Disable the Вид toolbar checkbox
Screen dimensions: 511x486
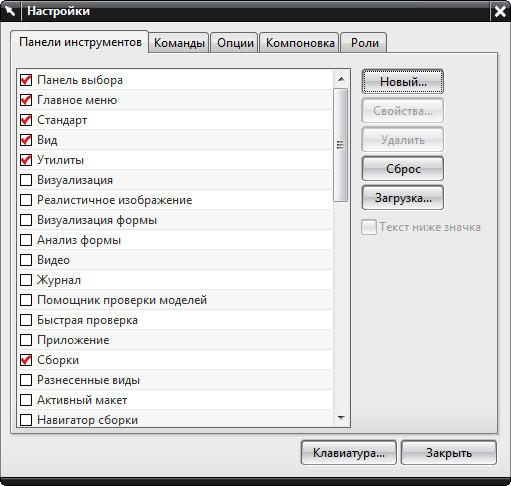click(x=26, y=140)
